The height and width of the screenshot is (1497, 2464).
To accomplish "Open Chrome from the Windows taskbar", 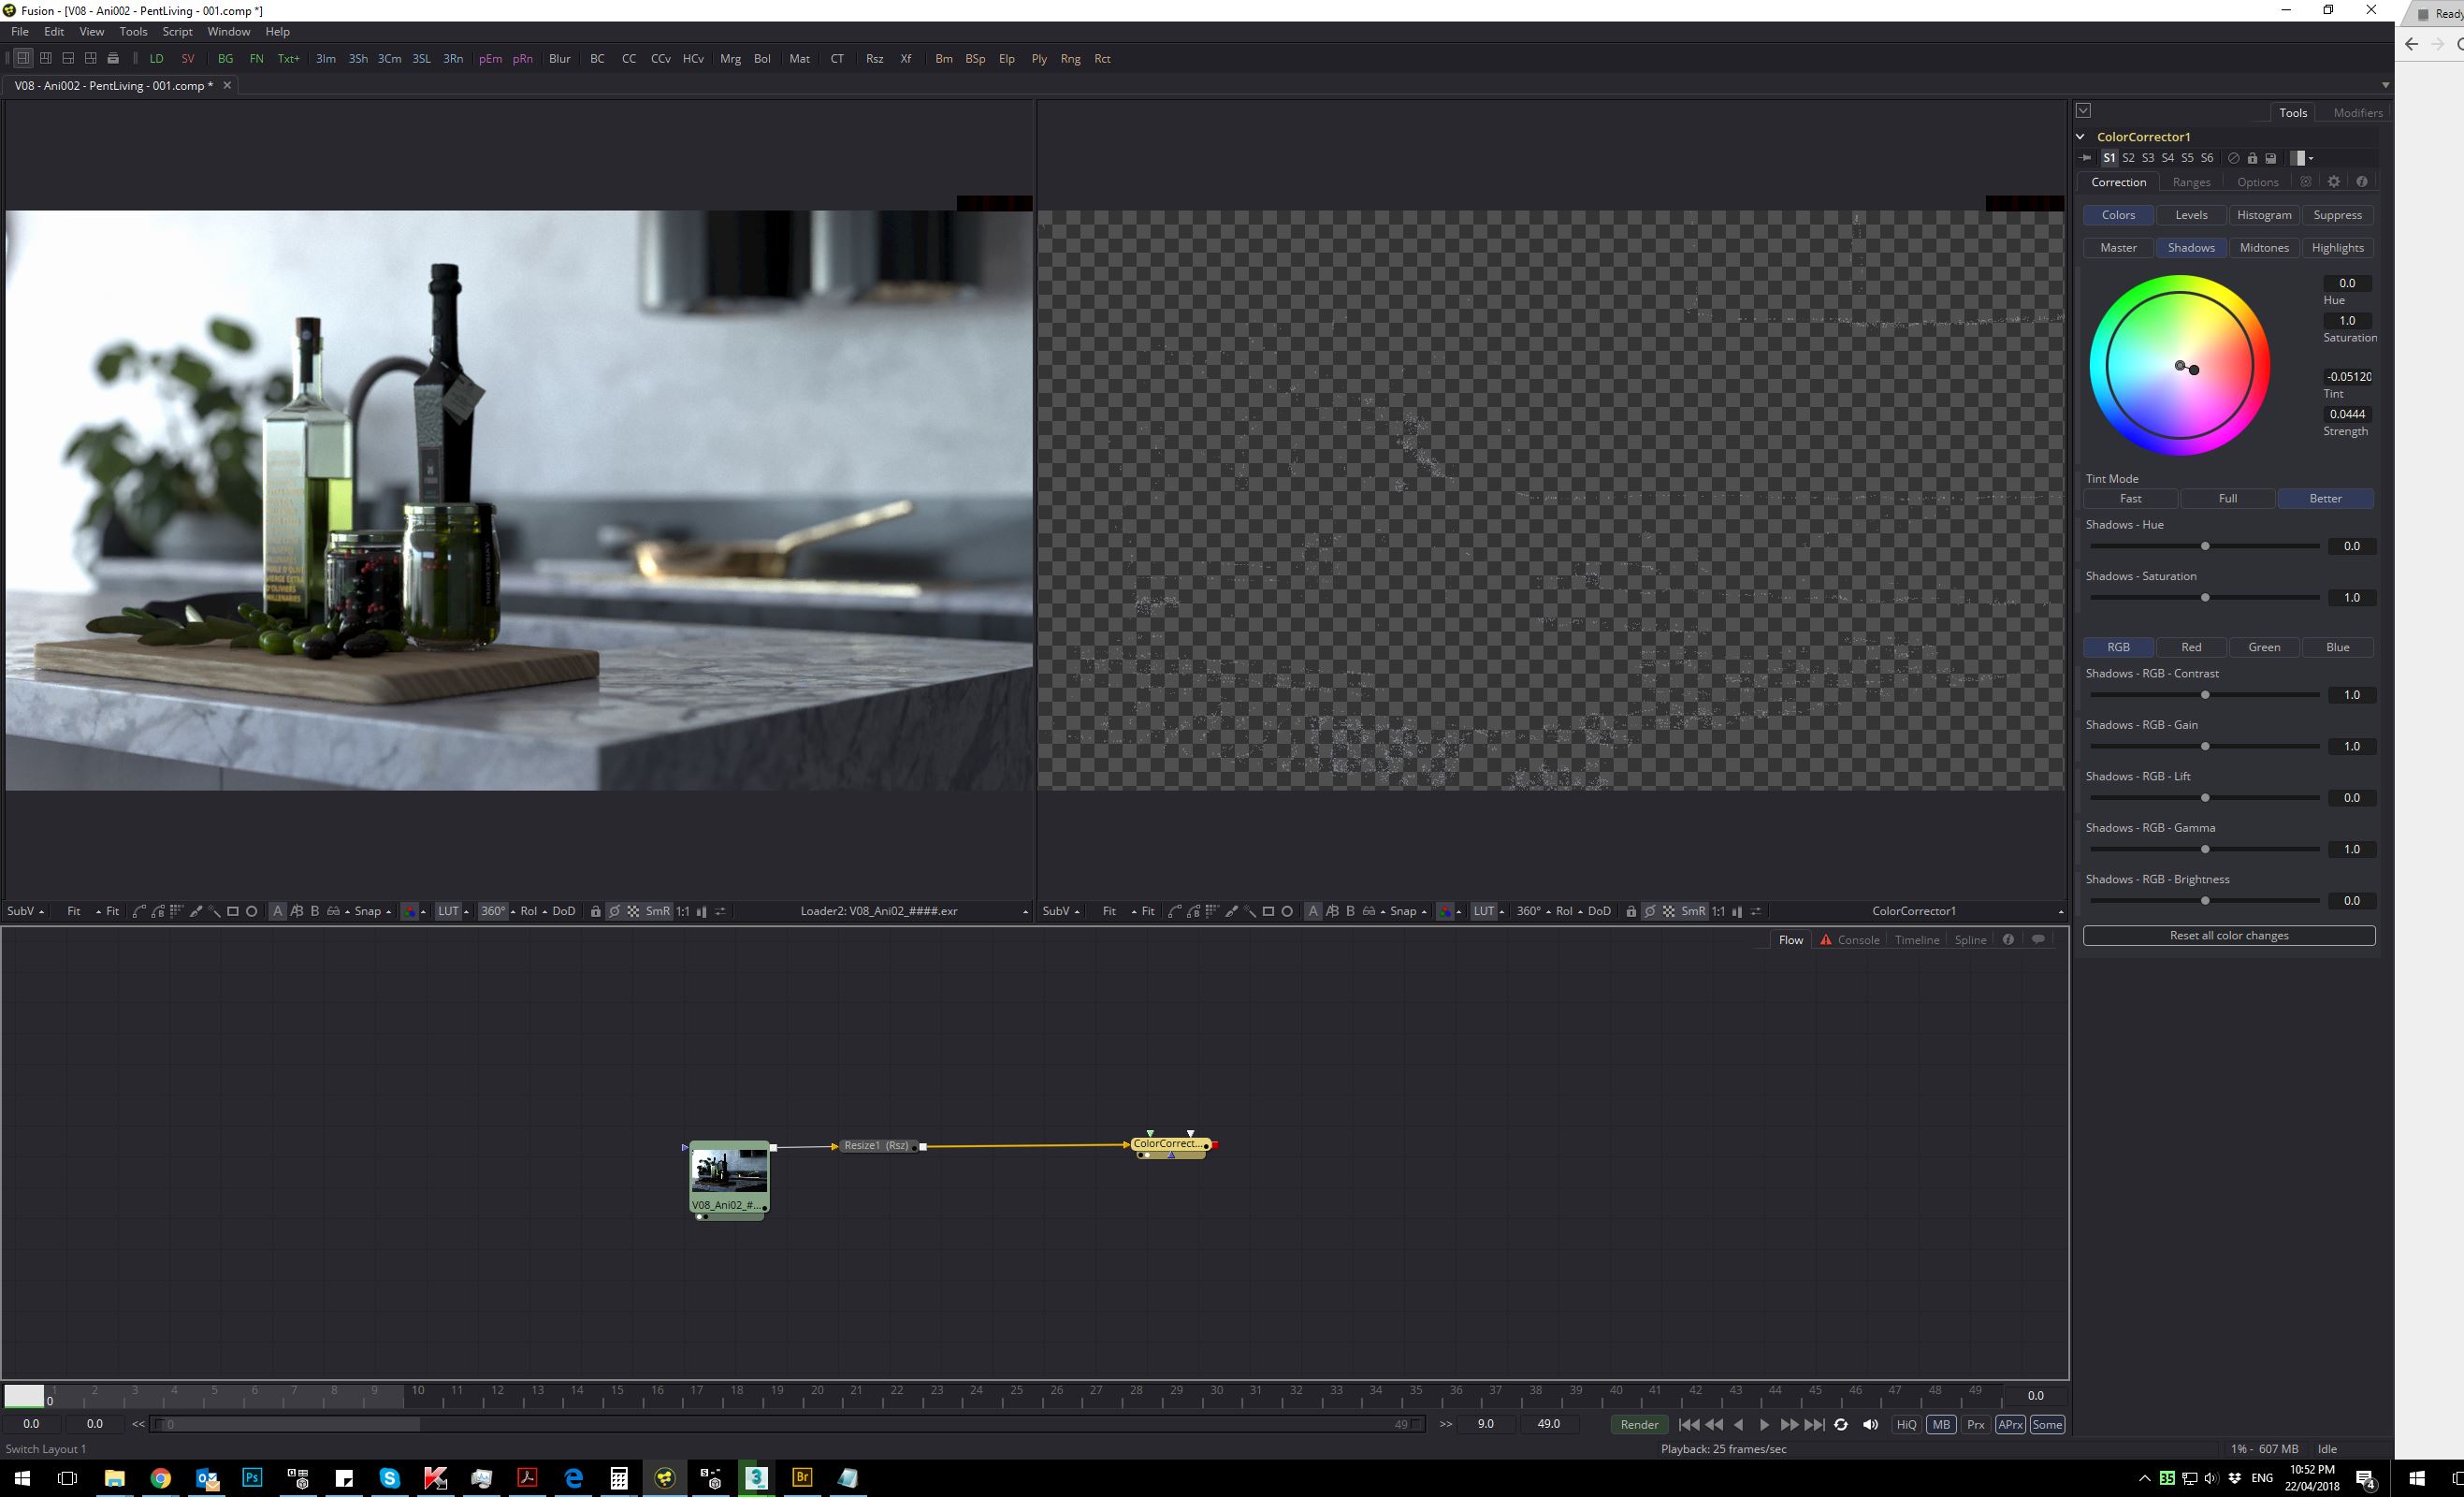I will pos(161,1477).
